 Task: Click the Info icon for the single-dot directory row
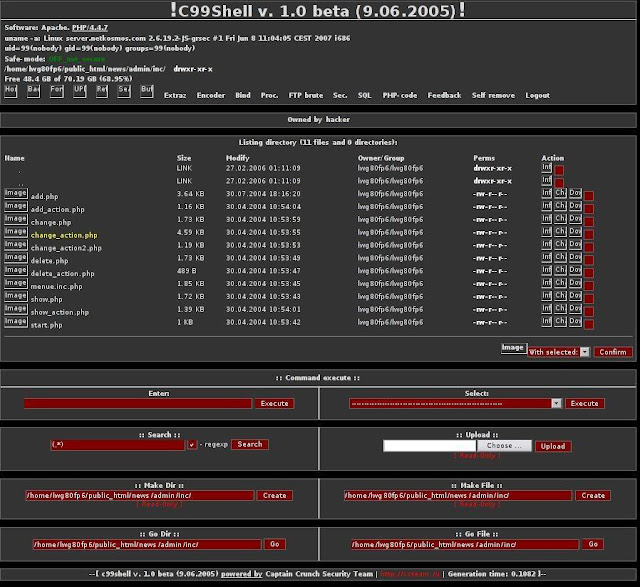[547, 167]
